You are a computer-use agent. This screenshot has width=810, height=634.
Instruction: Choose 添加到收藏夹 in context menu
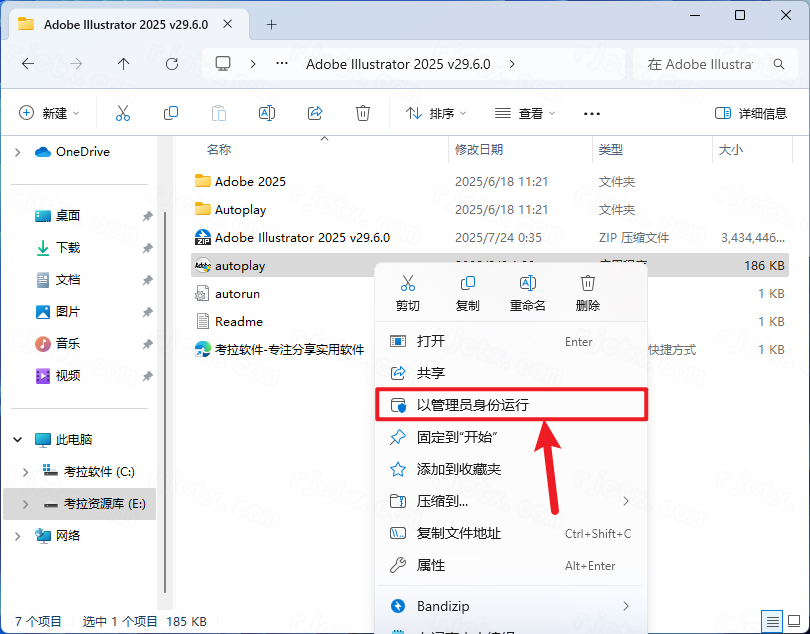tap(511, 469)
